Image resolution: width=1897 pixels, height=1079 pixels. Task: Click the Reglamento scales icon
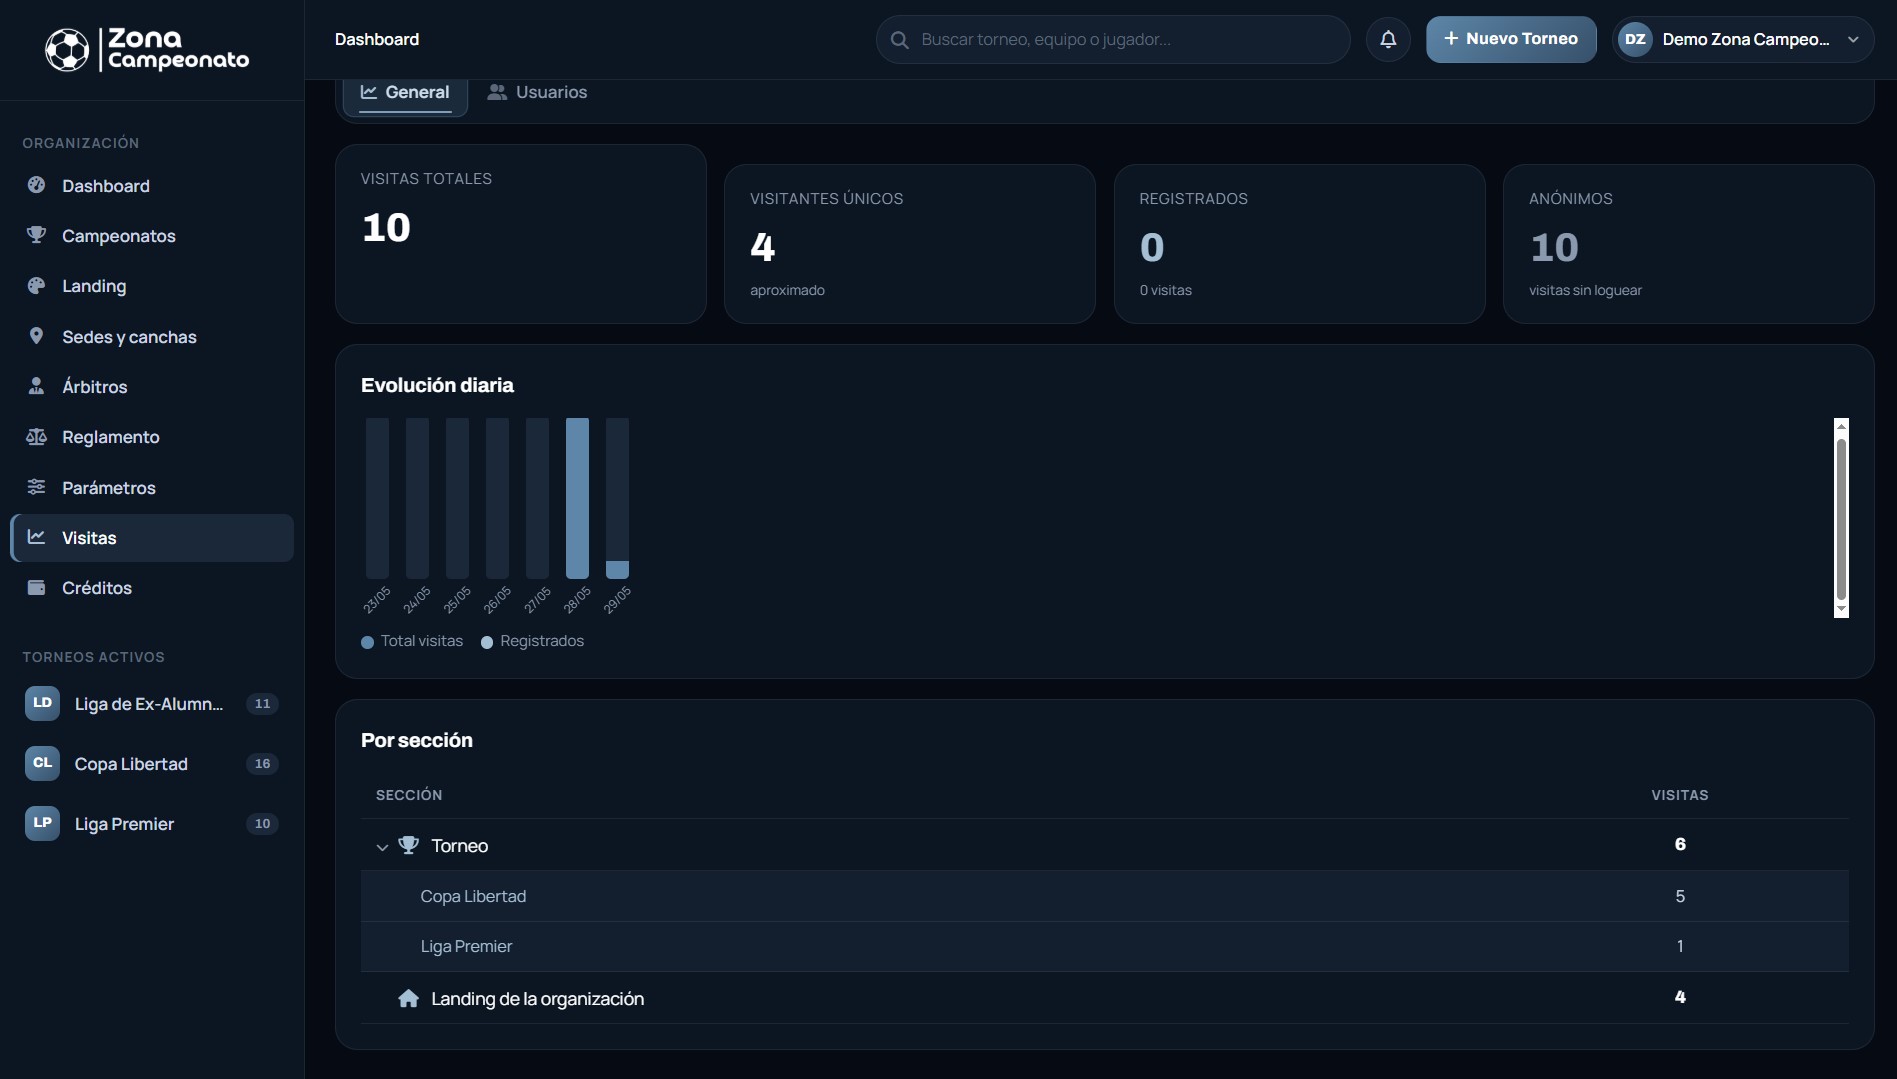[x=37, y=436]
